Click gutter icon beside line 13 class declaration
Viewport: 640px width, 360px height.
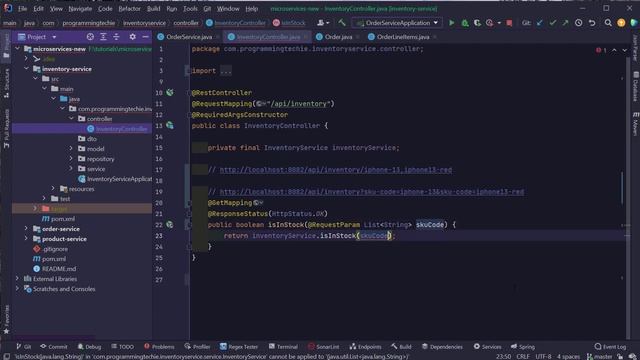pos(170,126)
